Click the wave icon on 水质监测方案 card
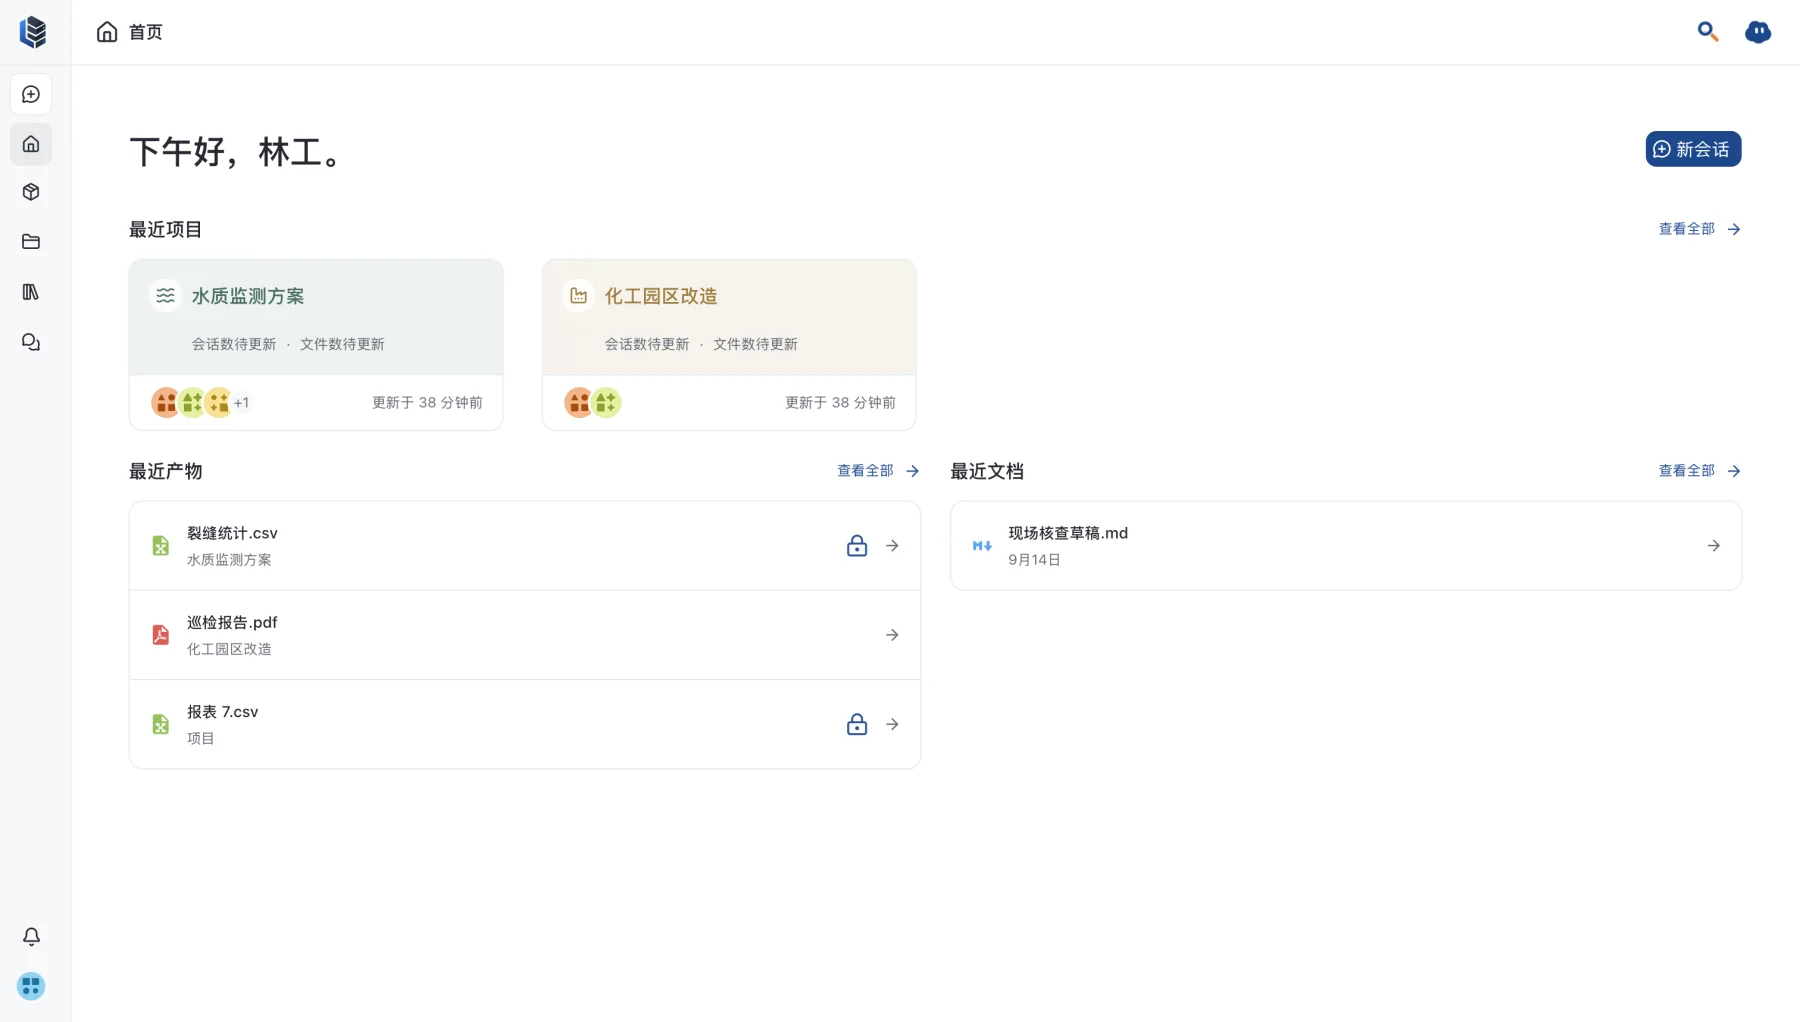The width and height of the screenshot is (1800, 1022). [165, 296]
